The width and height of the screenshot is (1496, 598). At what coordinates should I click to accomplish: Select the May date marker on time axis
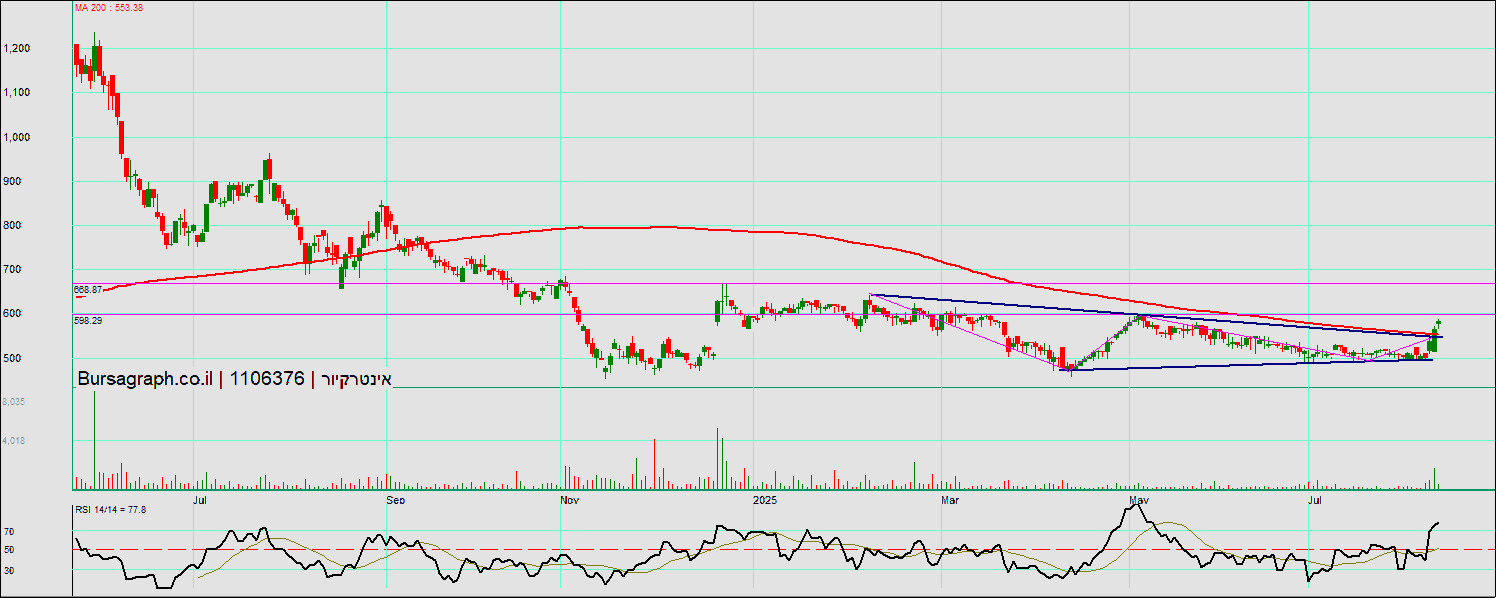click(x=1137, y=498)
